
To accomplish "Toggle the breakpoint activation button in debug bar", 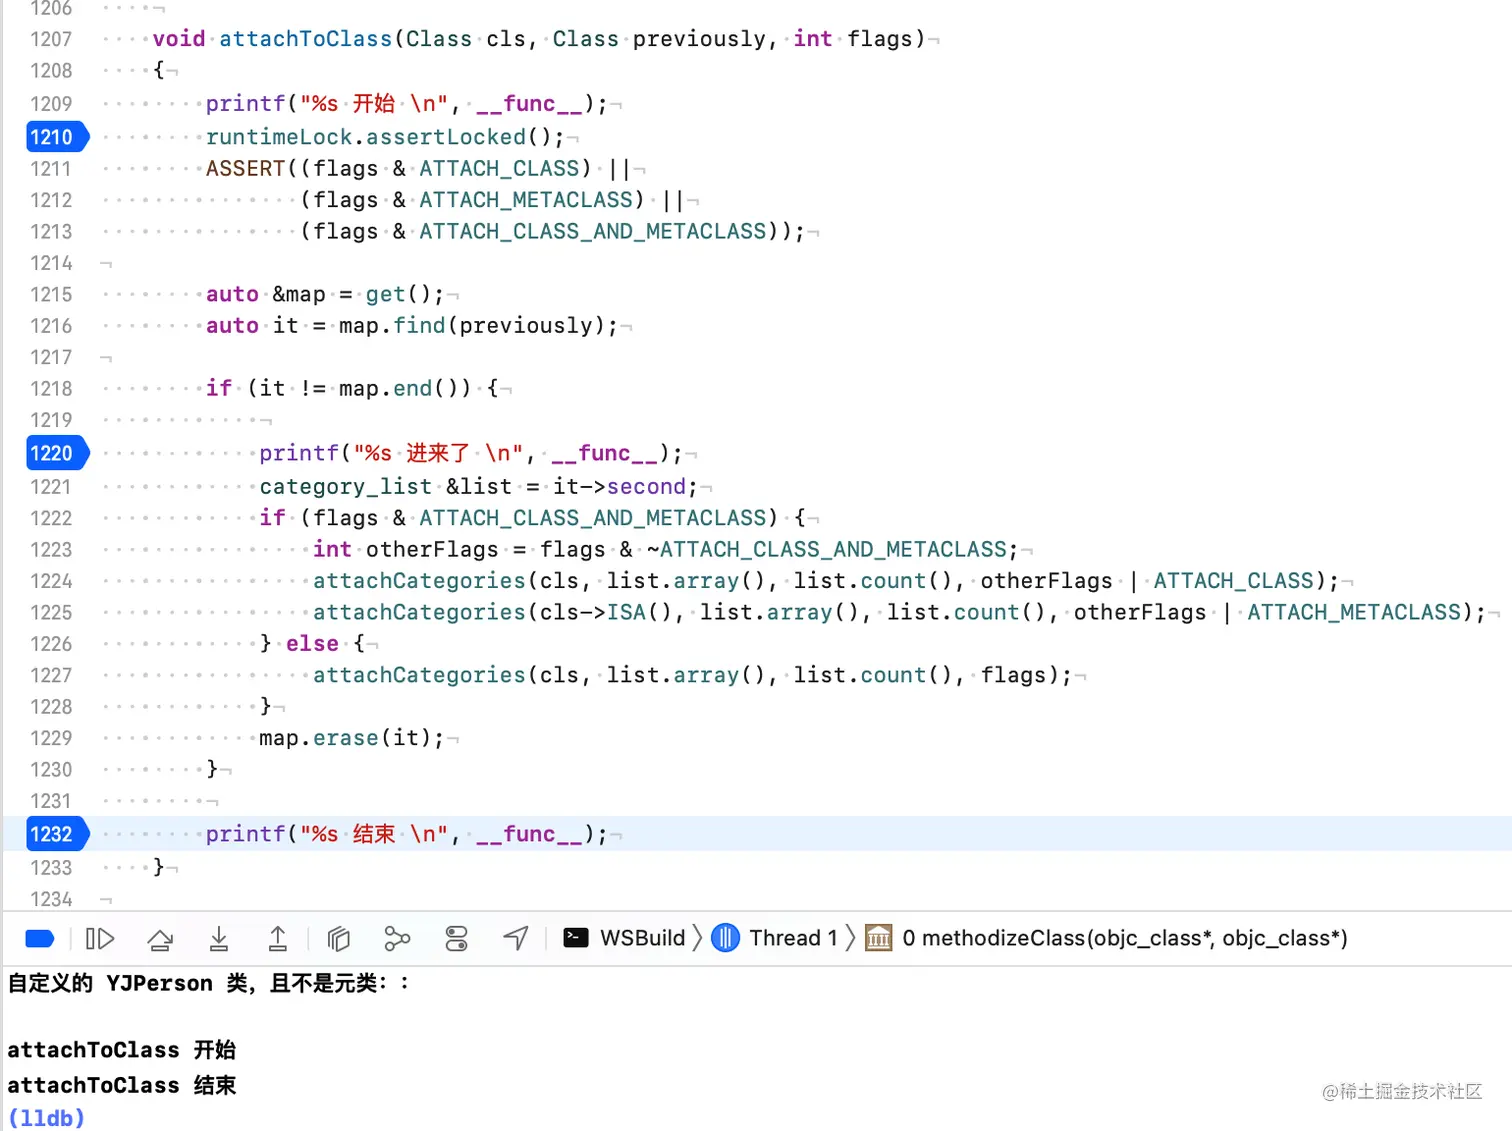I will pos(40,938).
